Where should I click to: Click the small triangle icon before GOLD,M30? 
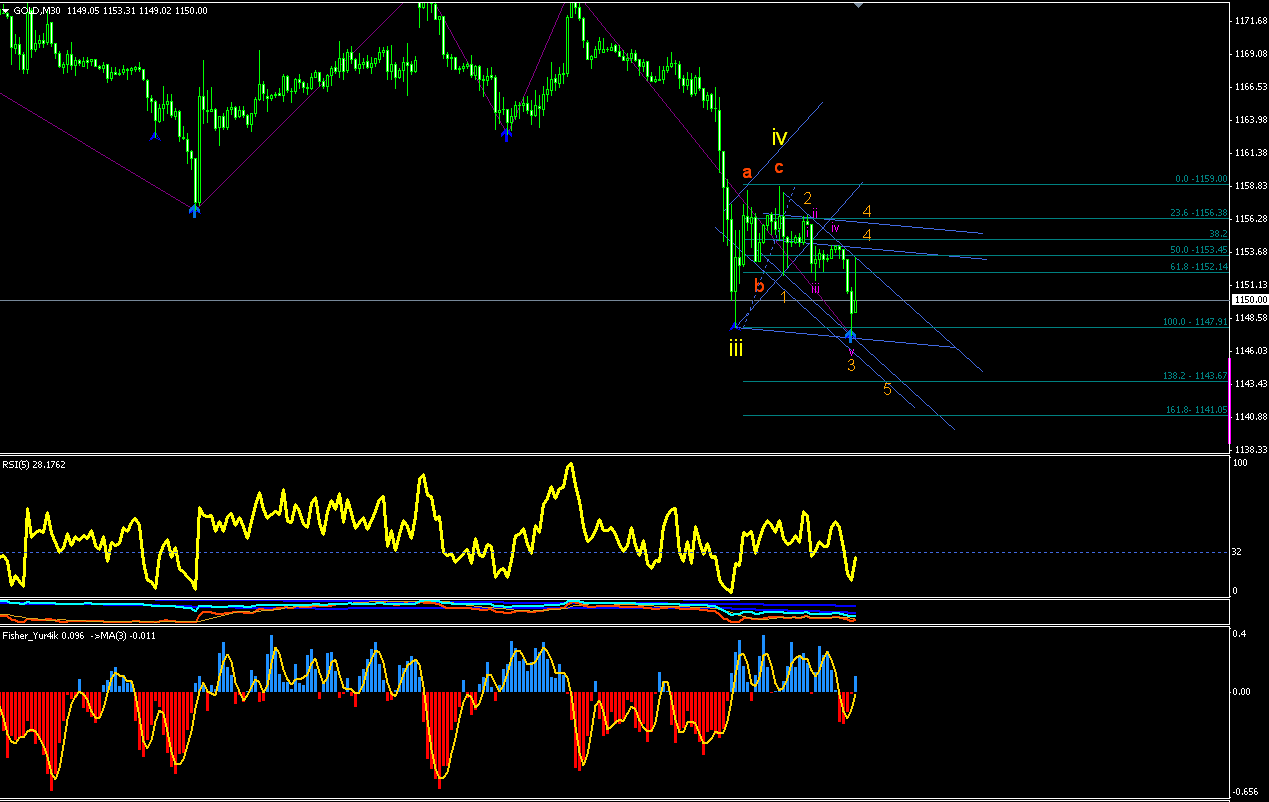click(7, 10)
